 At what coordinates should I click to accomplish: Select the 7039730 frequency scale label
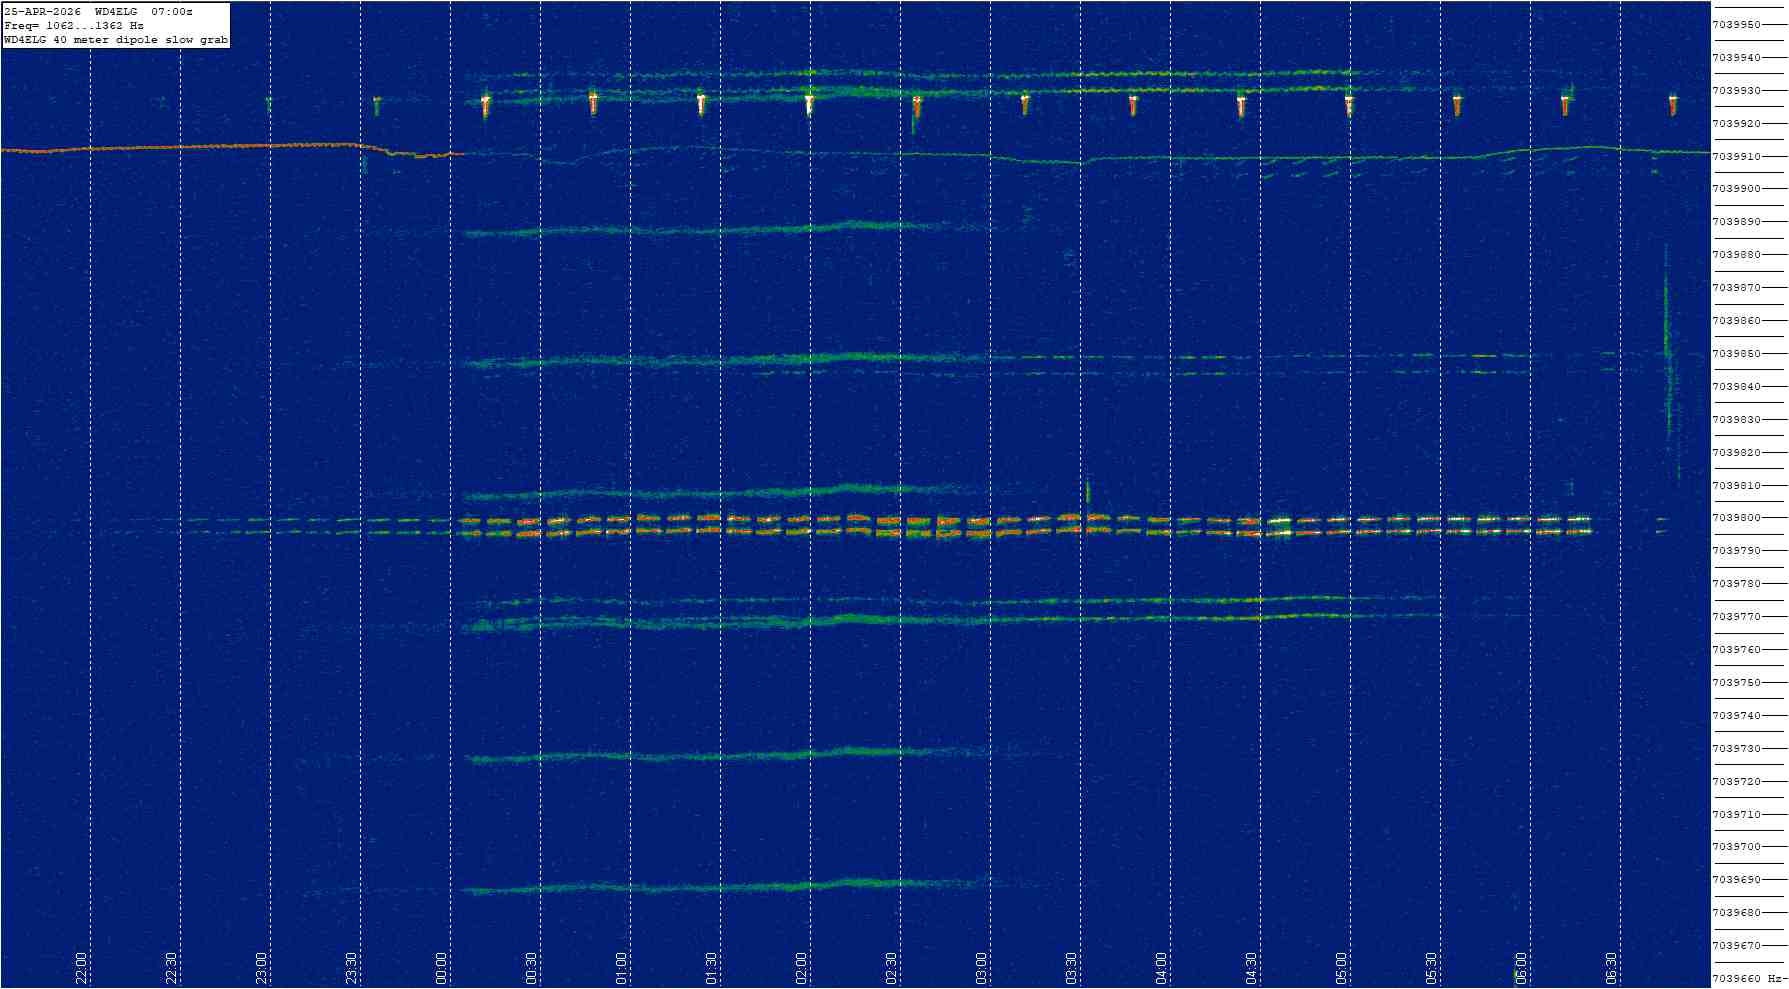(x=1737, y=748)
